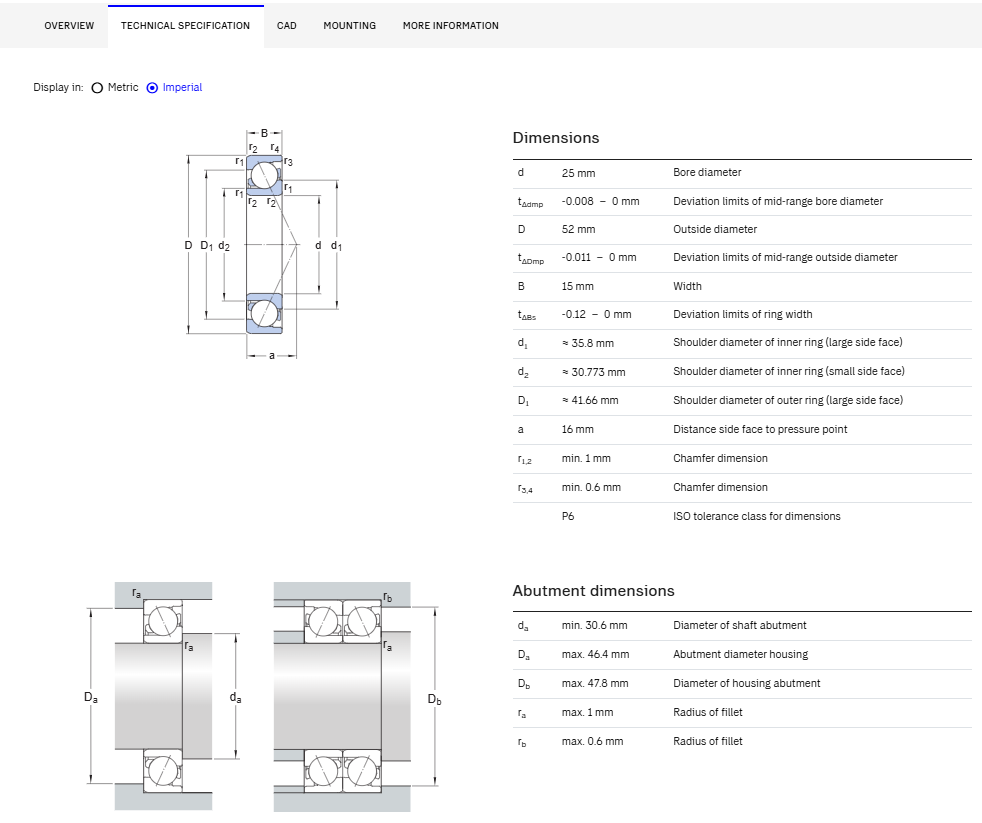Click the value 'max. 46.4 mm'
Screen dimensions: 982x823
pos(596,655)
